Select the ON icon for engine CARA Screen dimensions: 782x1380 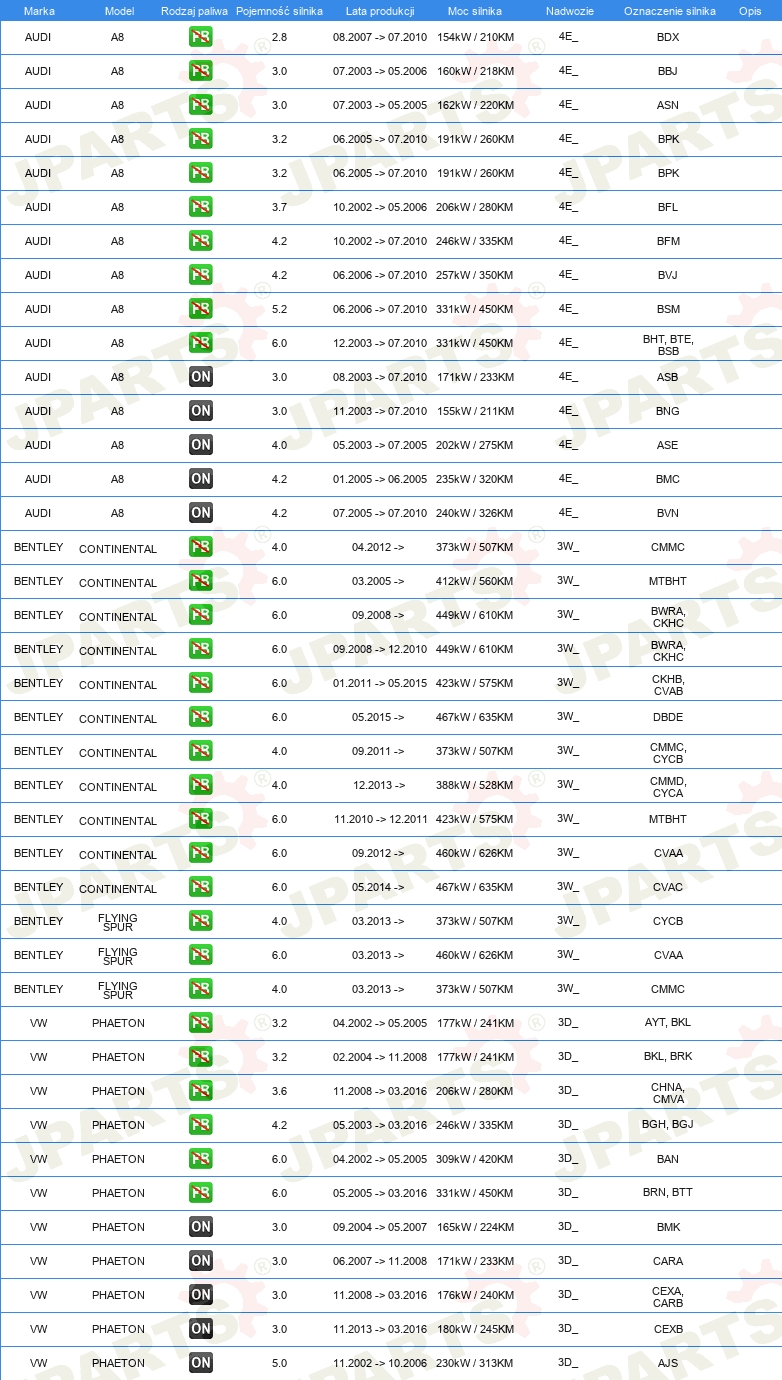click(201, 1261)
